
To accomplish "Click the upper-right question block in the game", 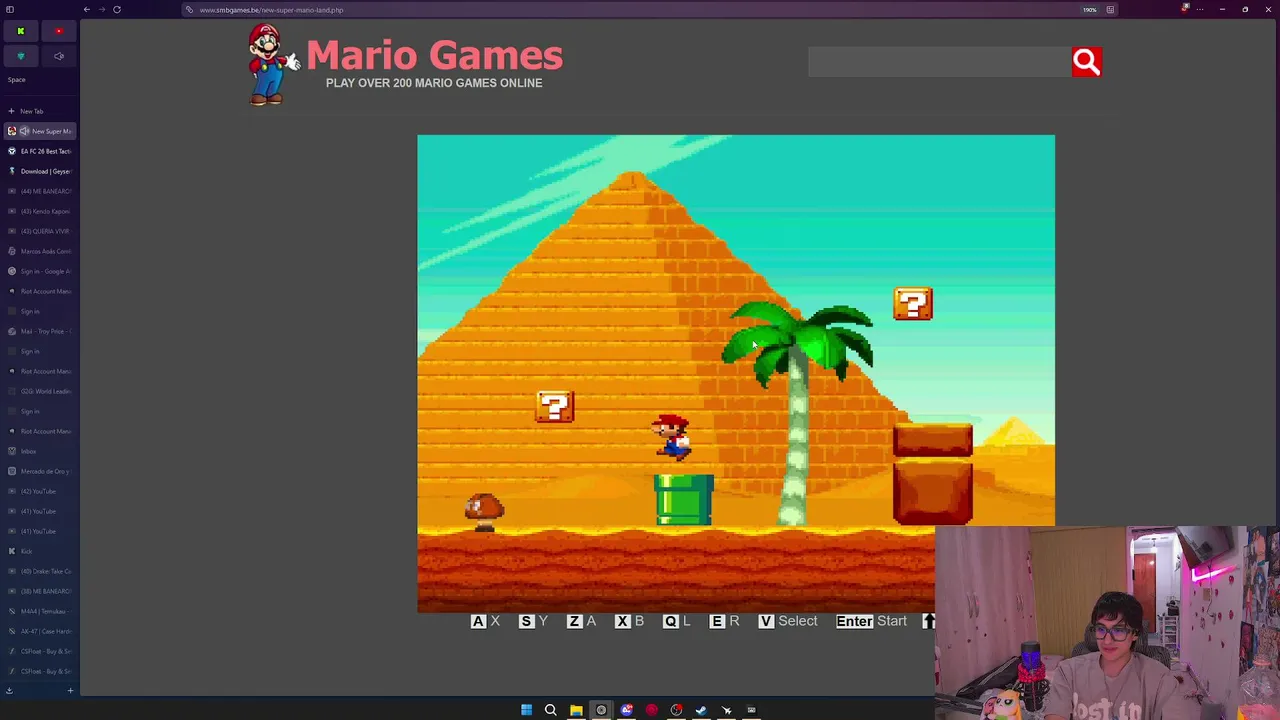I will (912, 304).
